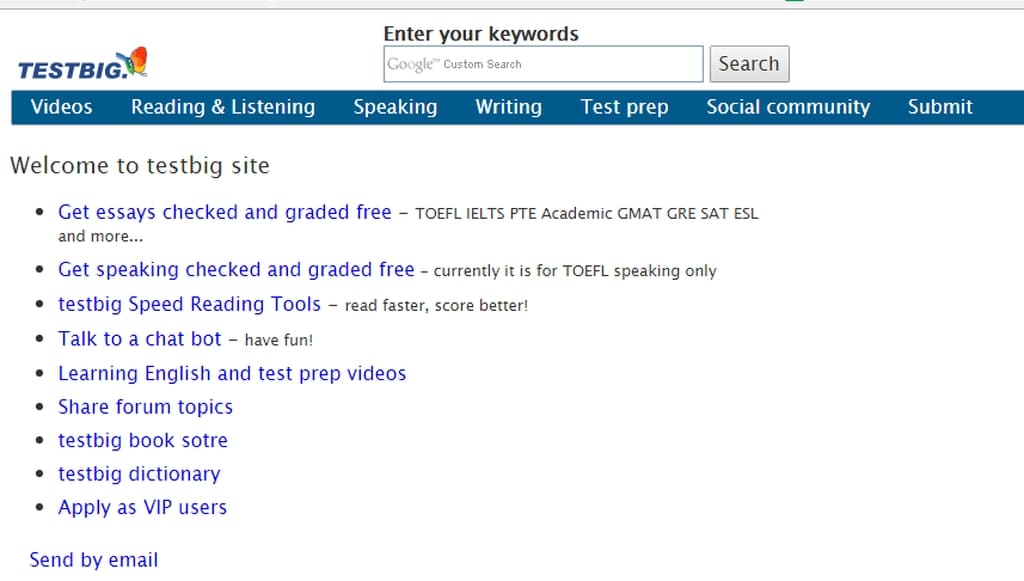1024x581 pixels.
Task: Open the Social community section
Action: coord(788,107)
